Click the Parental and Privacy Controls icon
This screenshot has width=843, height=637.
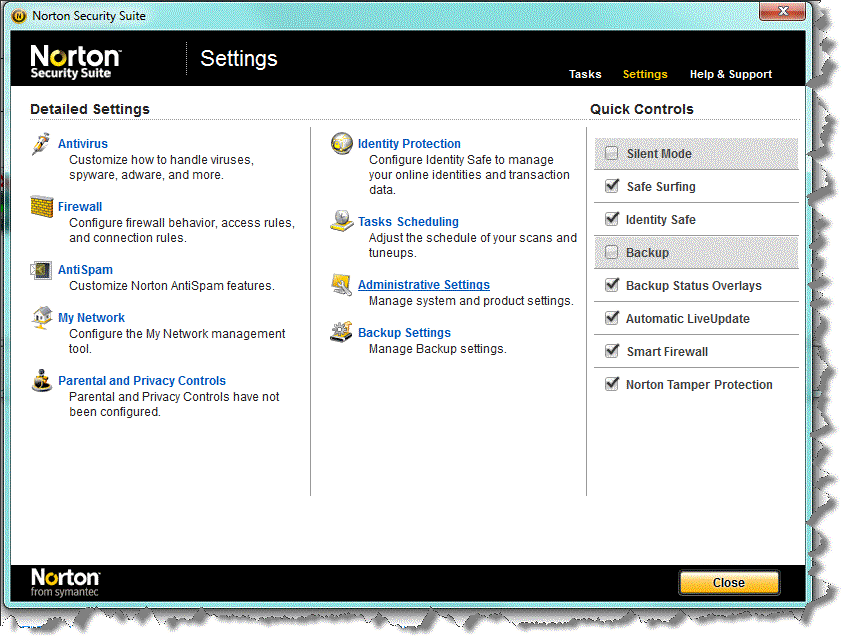[42, 381]
